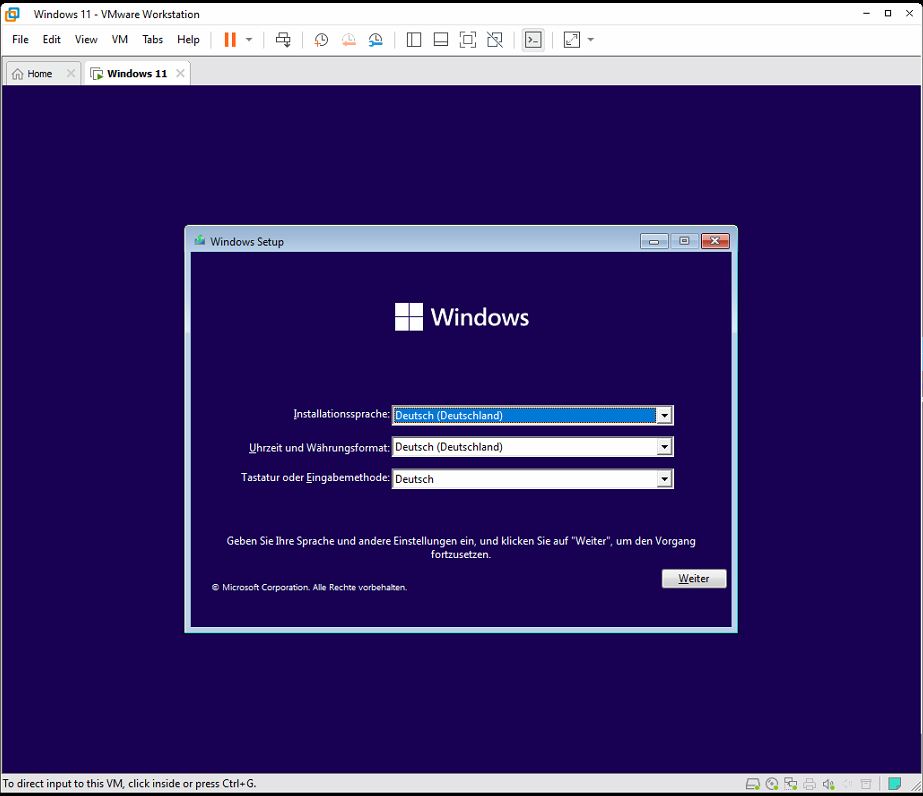Open the Snapshot Manager icon

point(375,40)
